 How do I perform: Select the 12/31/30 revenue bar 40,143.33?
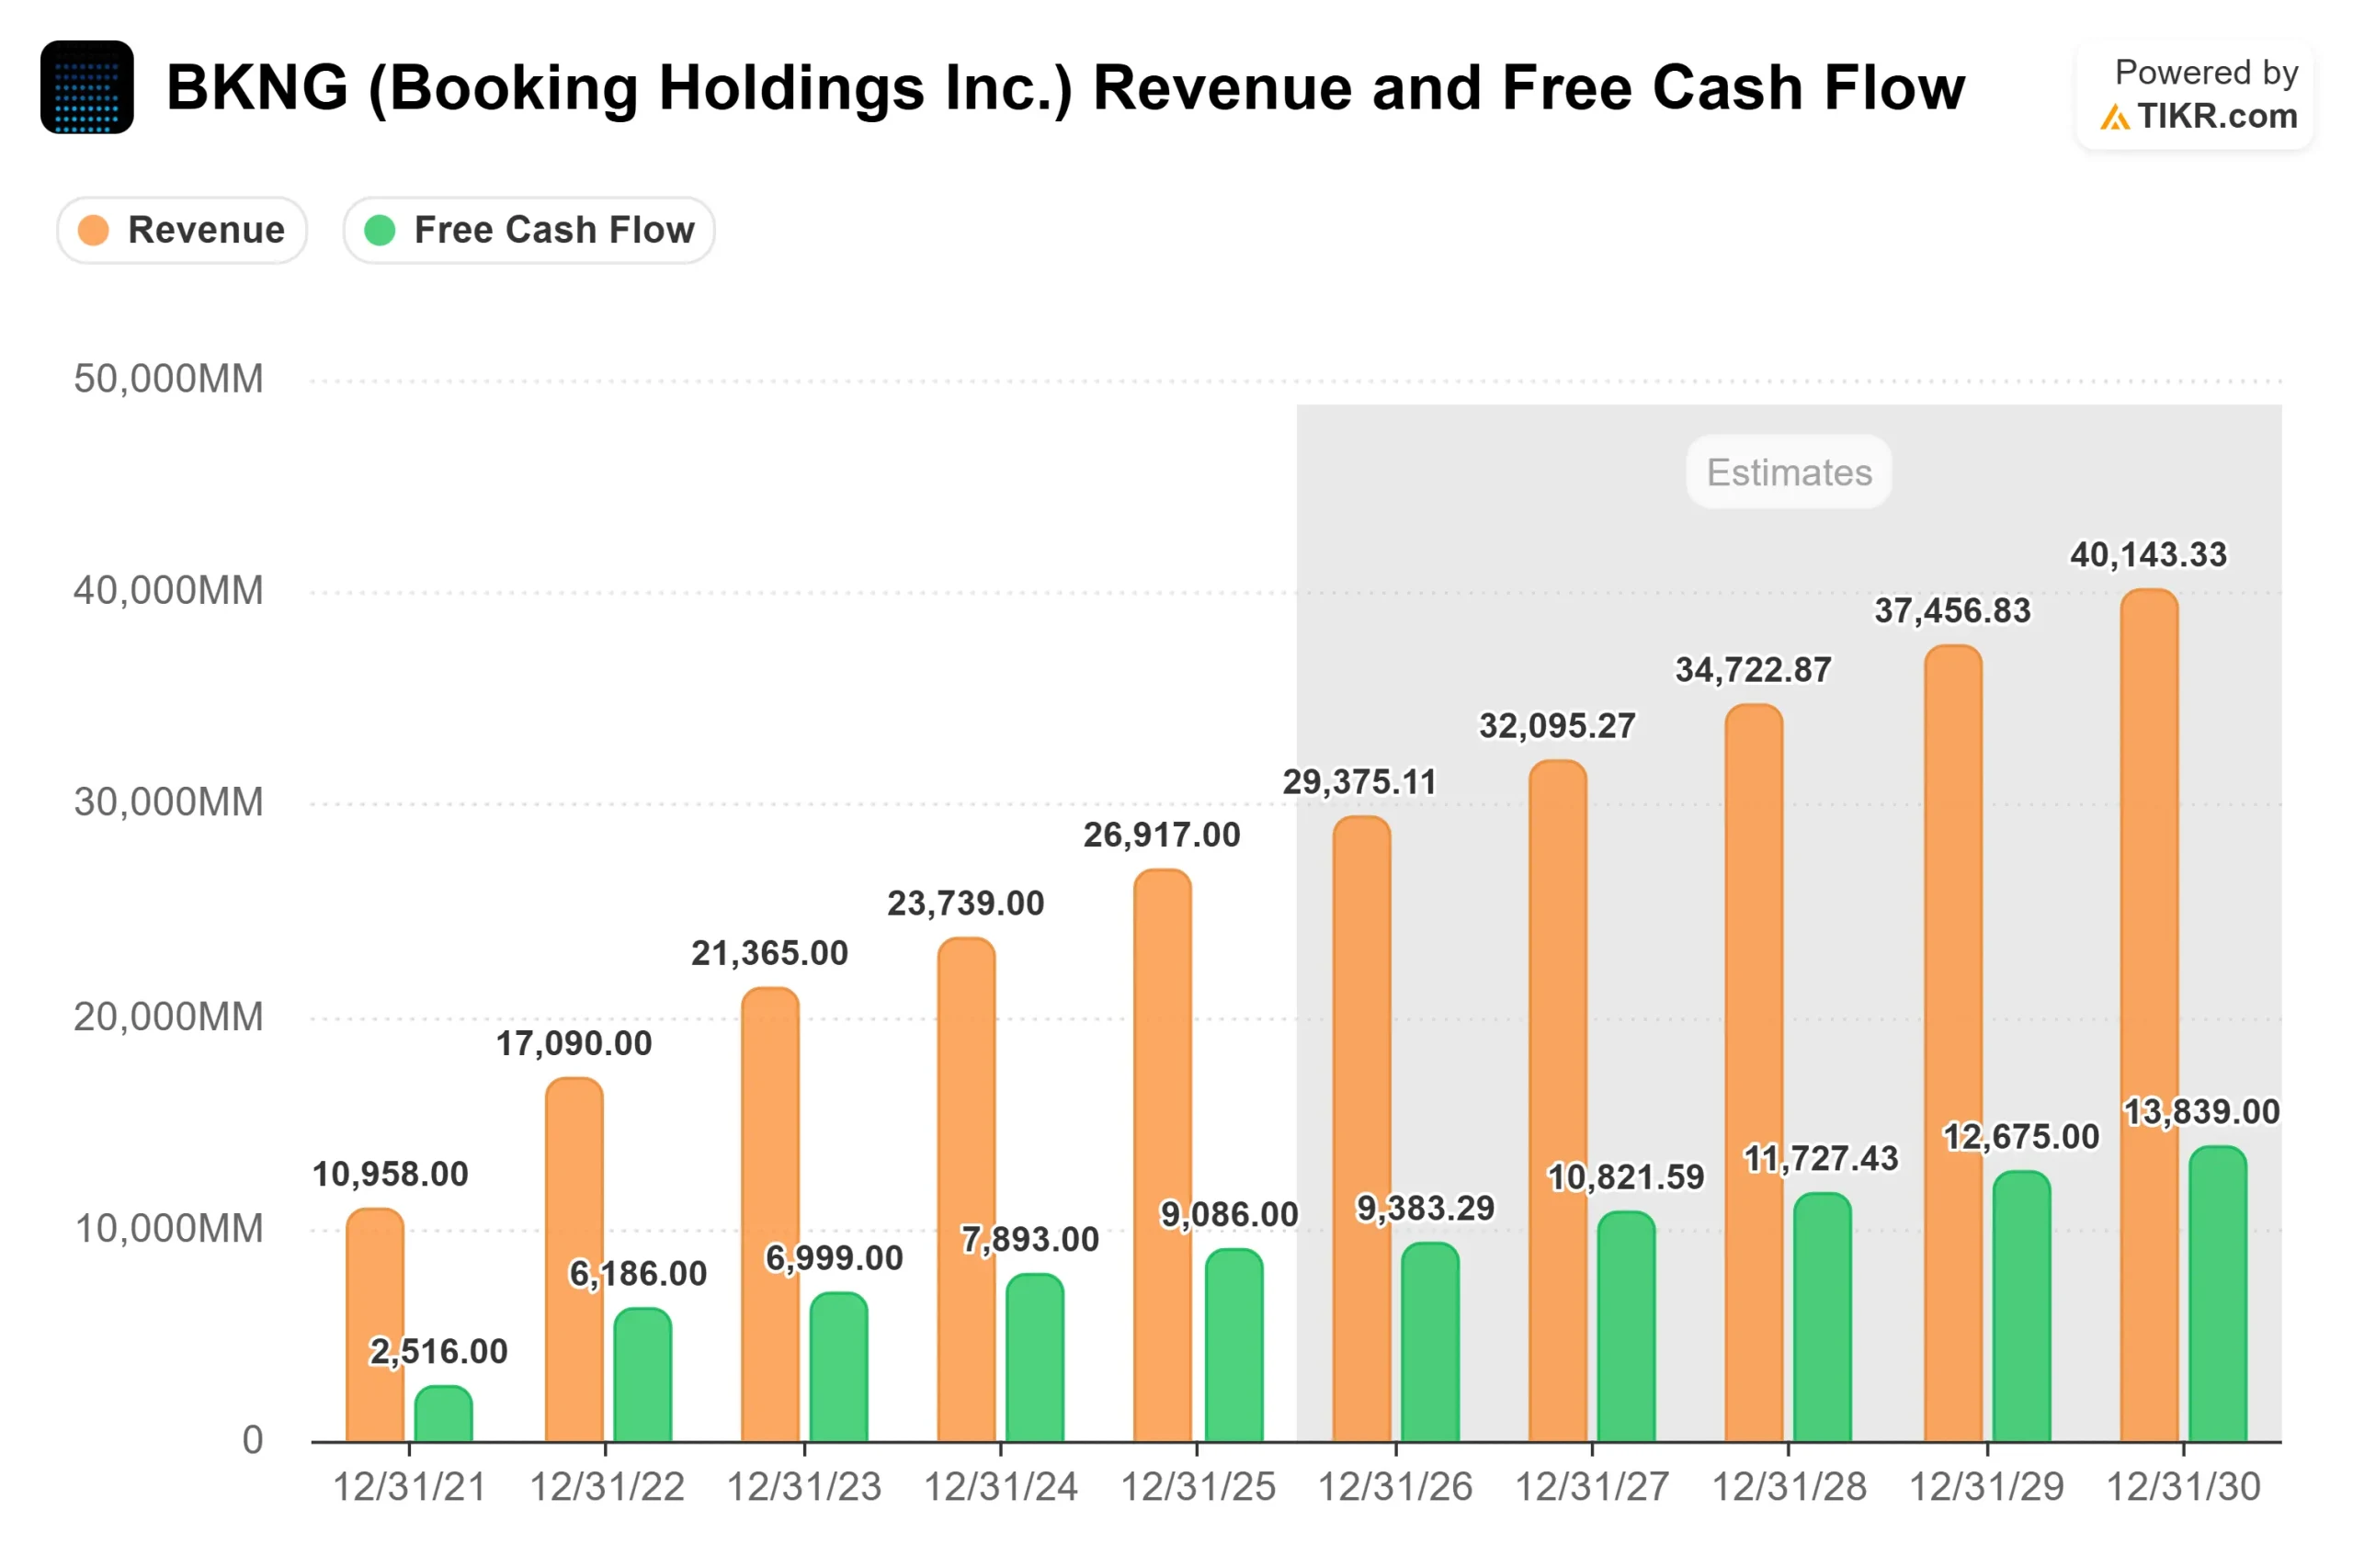point(2148,1015)
